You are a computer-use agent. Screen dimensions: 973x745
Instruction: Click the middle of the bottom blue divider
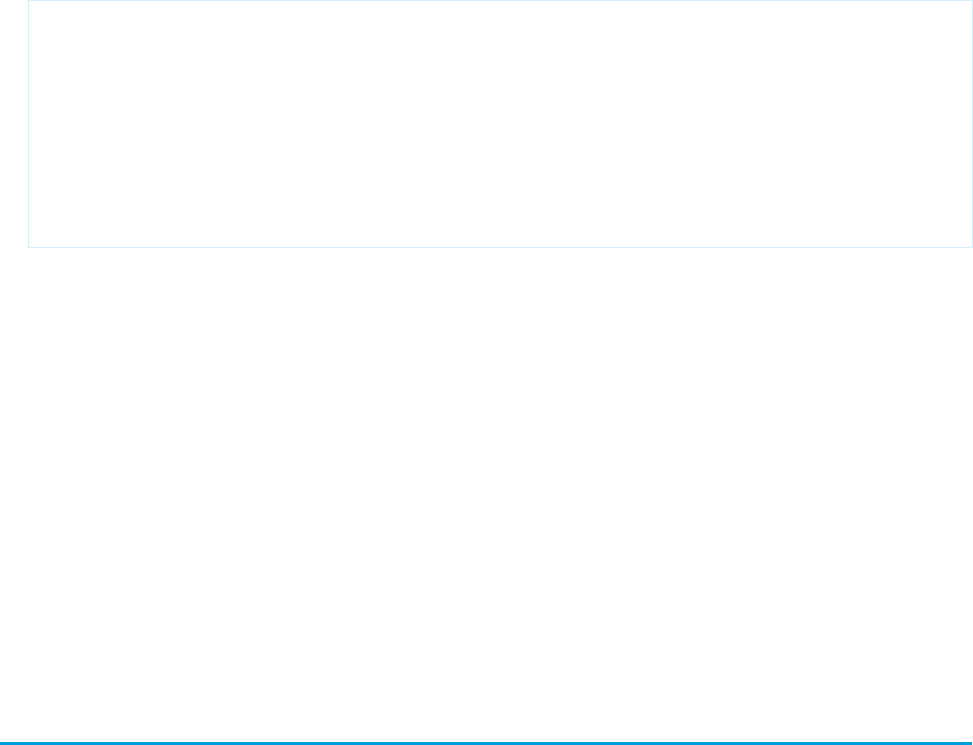coord(486,743)
